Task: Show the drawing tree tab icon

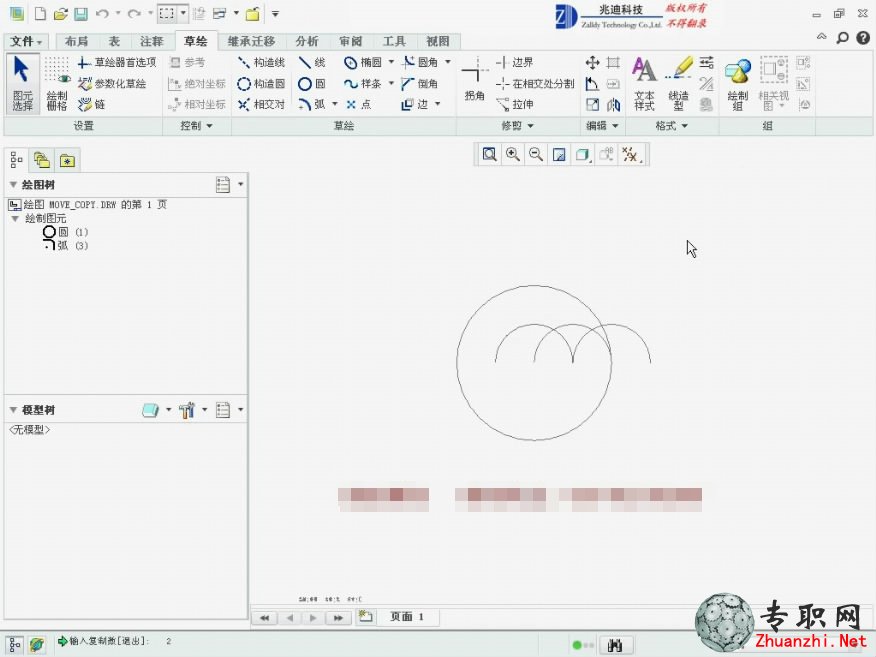Action: [16, 160]
